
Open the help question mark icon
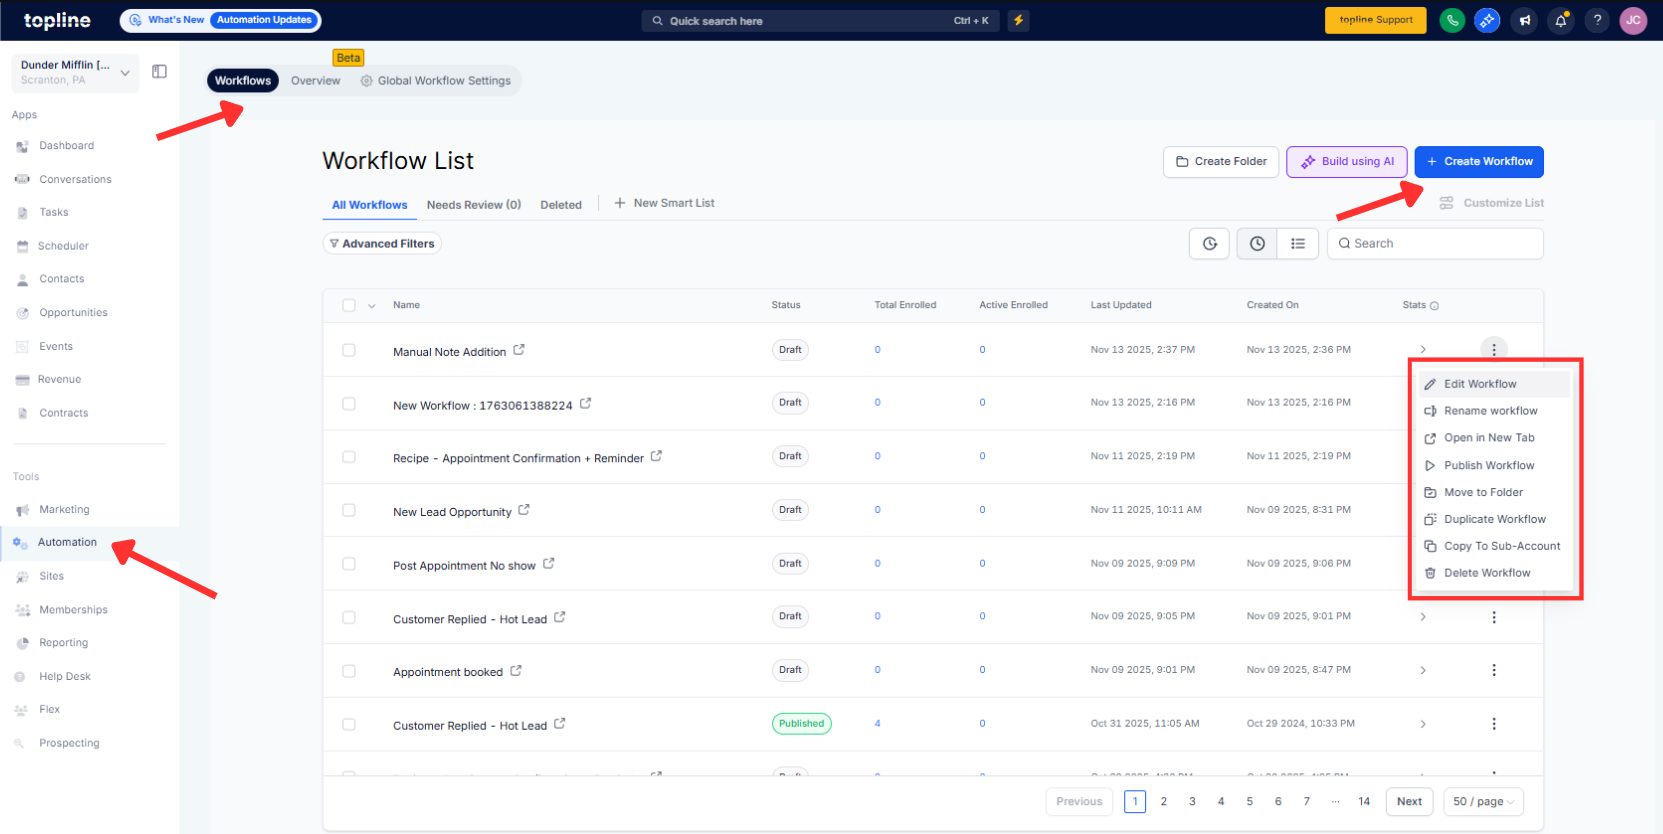pos(1597,20)
